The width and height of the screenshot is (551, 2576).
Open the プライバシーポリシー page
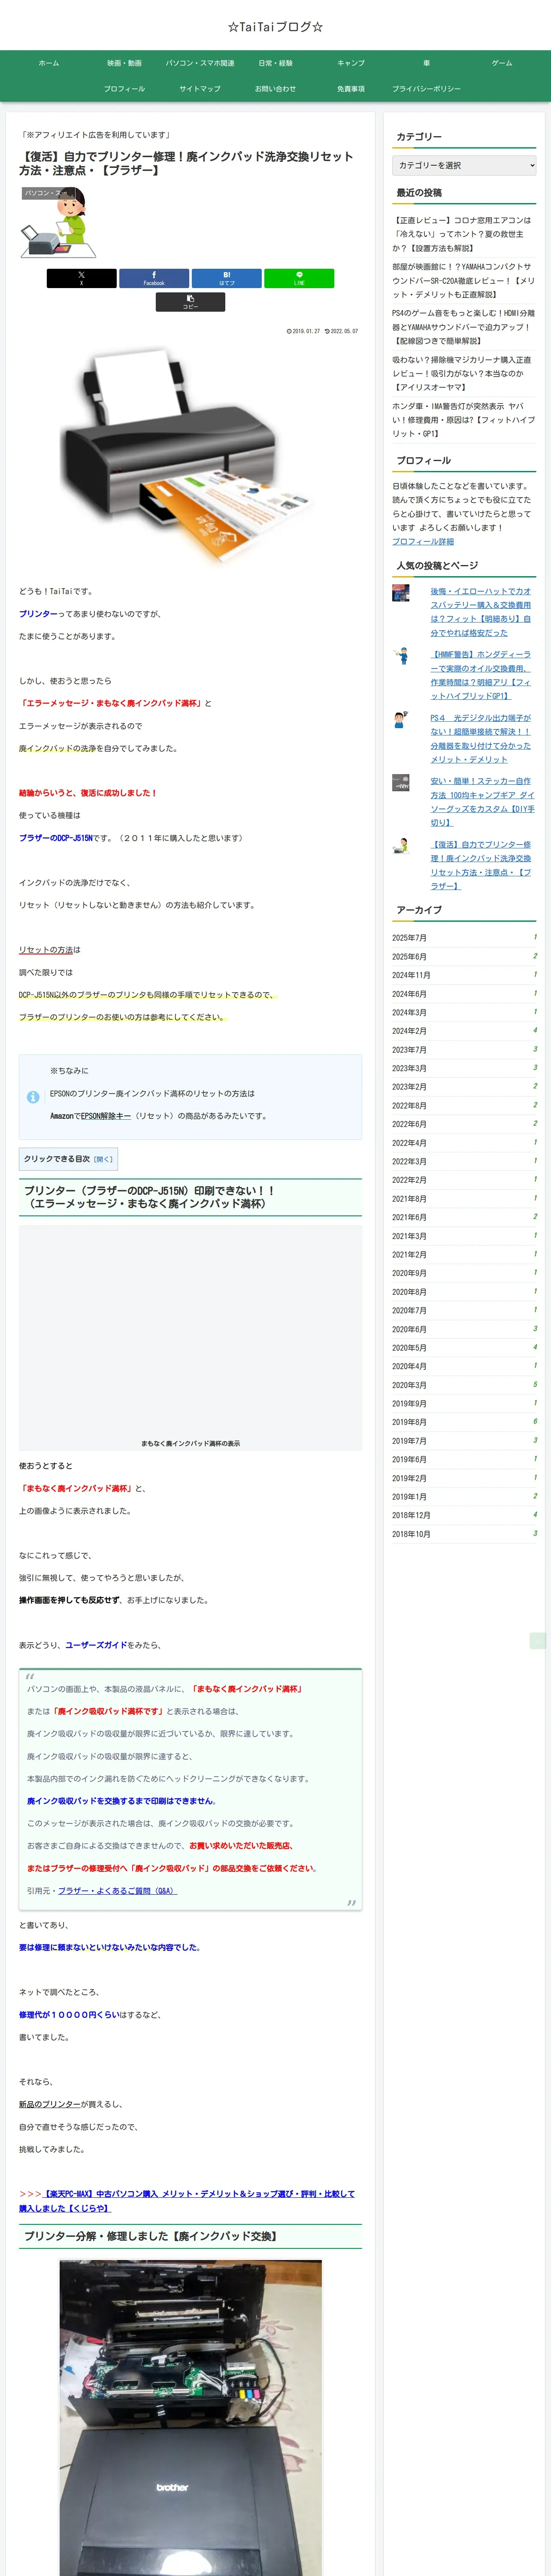pos(426,89)
